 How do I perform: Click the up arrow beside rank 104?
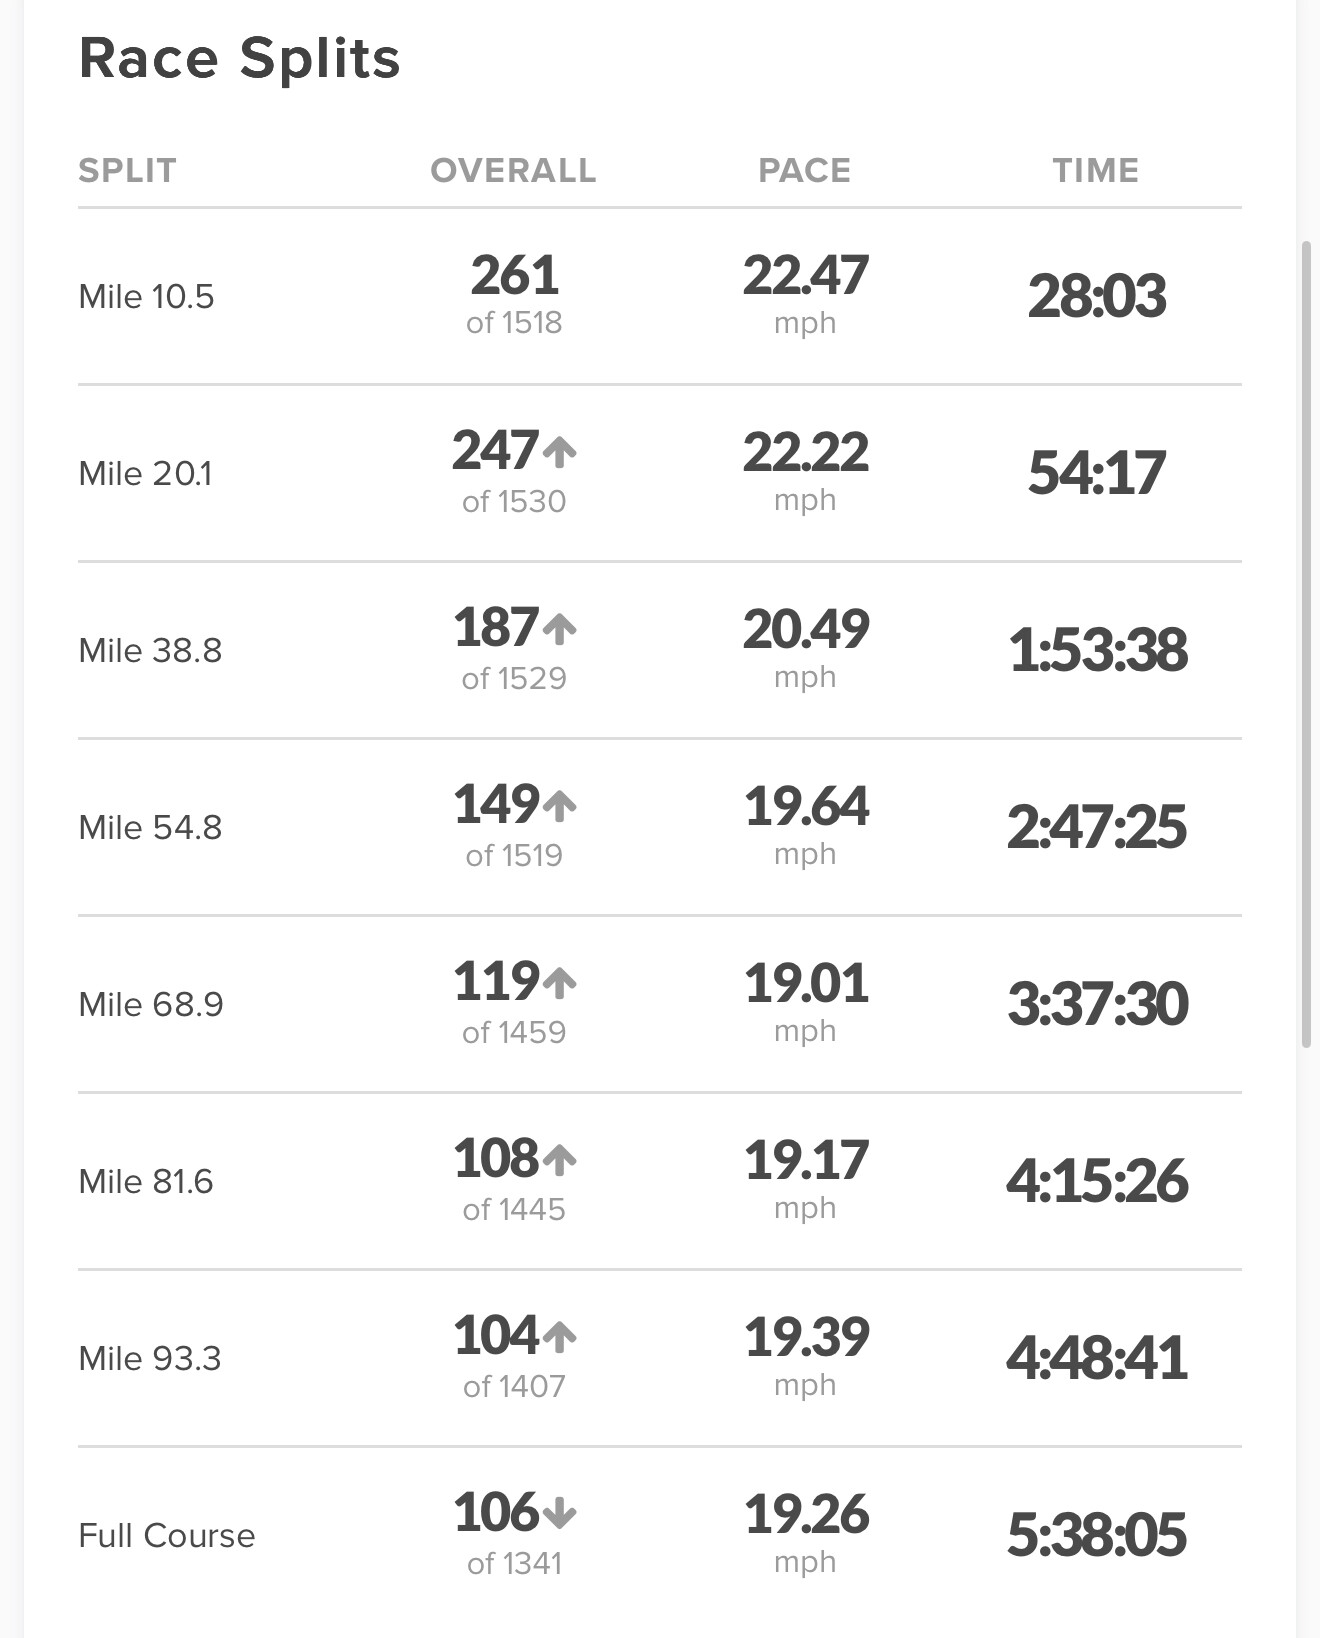click(560, 1337)
